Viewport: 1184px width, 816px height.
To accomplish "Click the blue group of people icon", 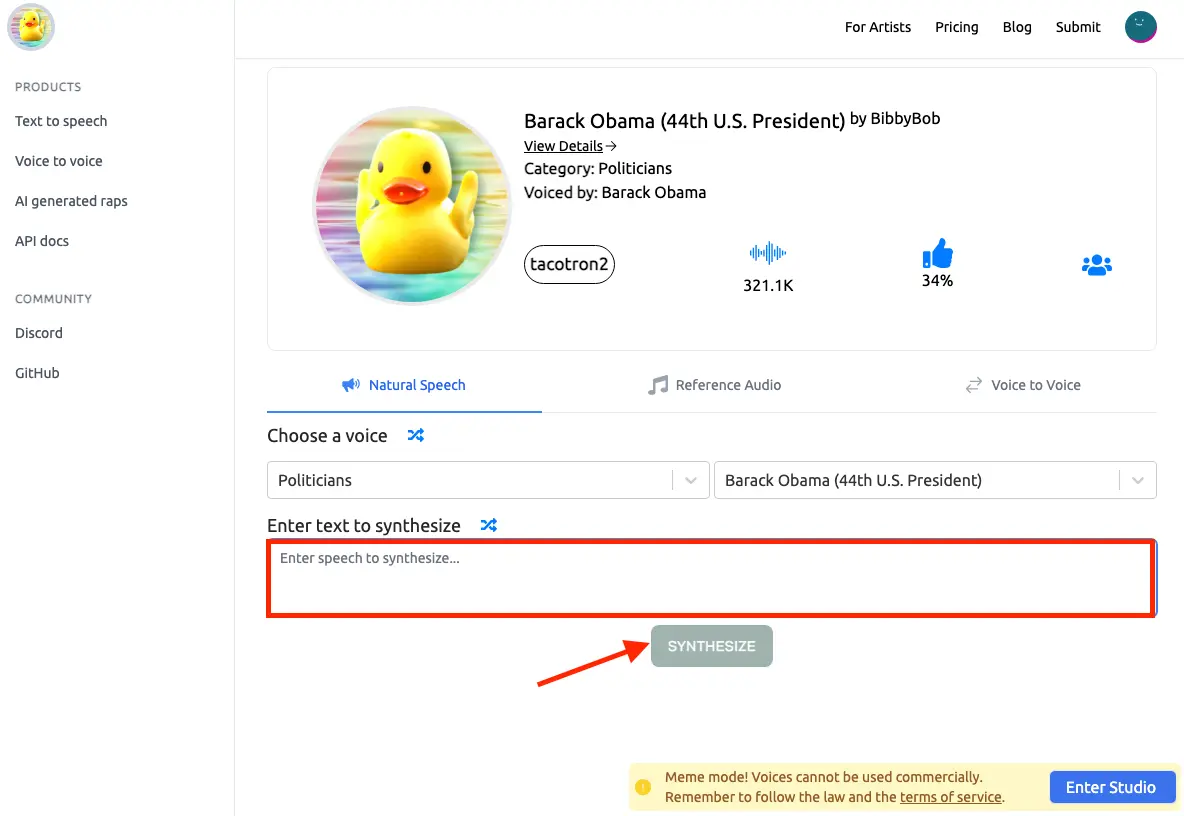I will coord(1096,265).
